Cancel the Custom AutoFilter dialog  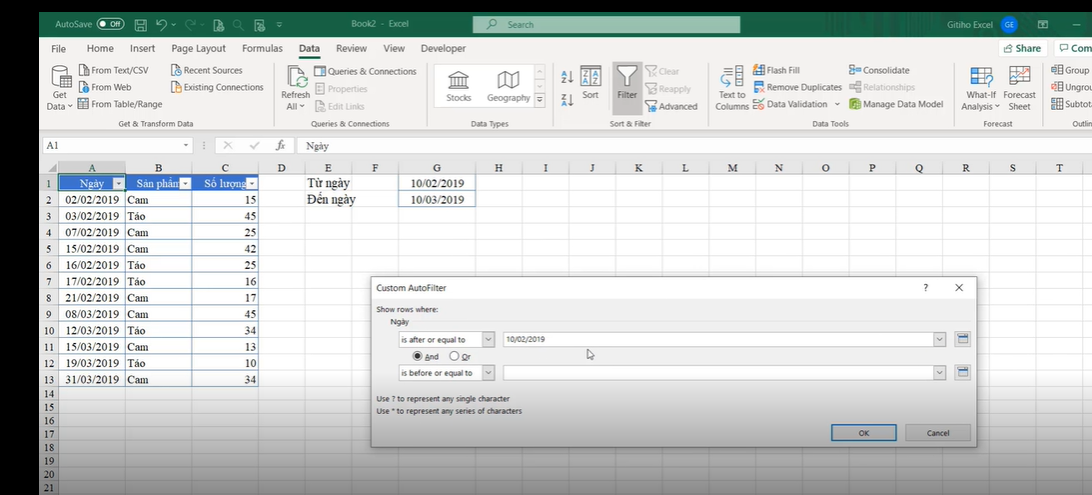(x=937, y=433)
